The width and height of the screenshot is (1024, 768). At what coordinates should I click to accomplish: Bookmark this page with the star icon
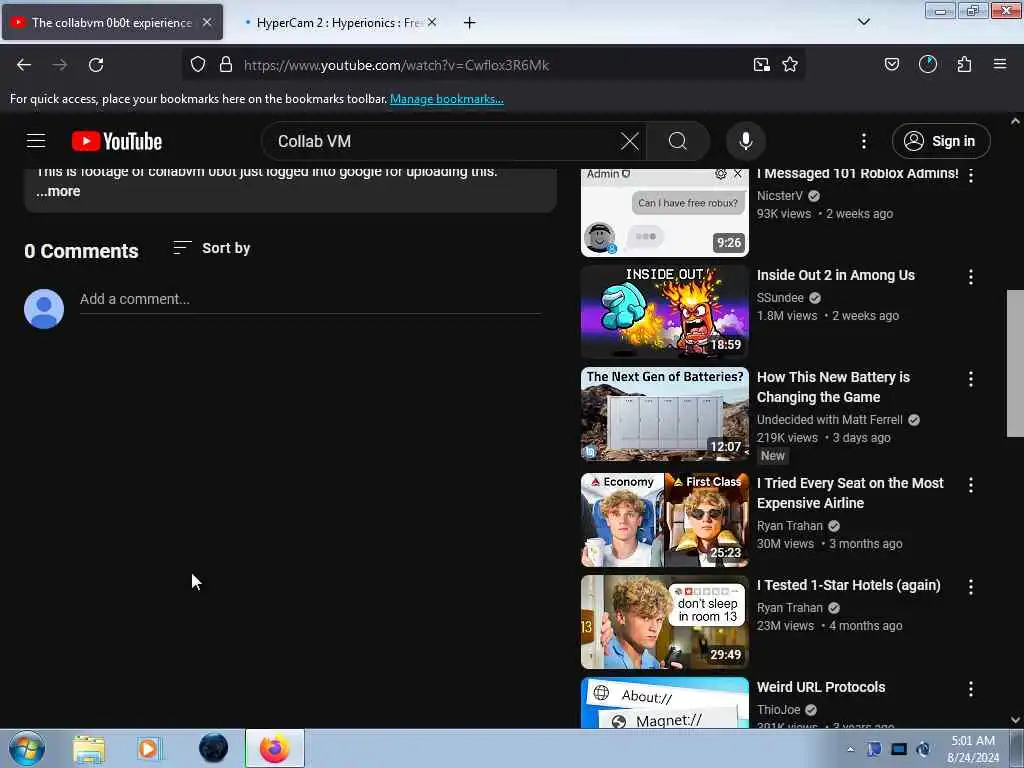click(790, 65)
